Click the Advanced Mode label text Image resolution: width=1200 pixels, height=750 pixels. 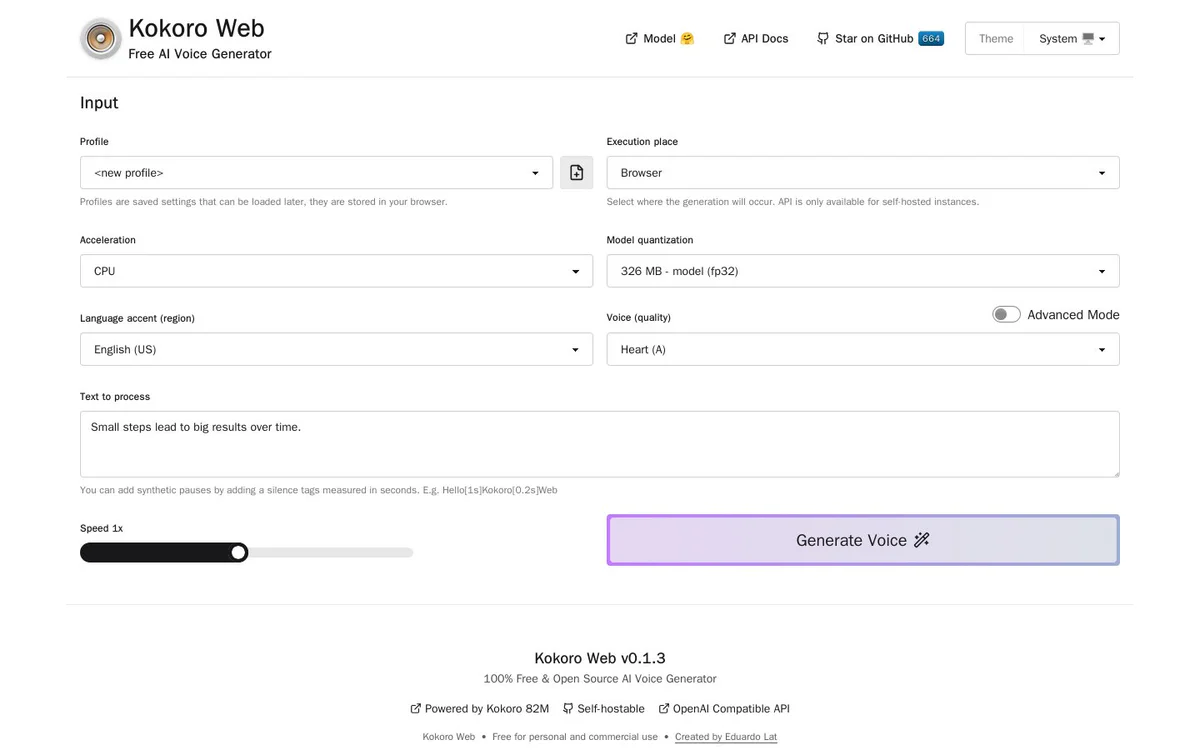click(x=1073, y=315)
